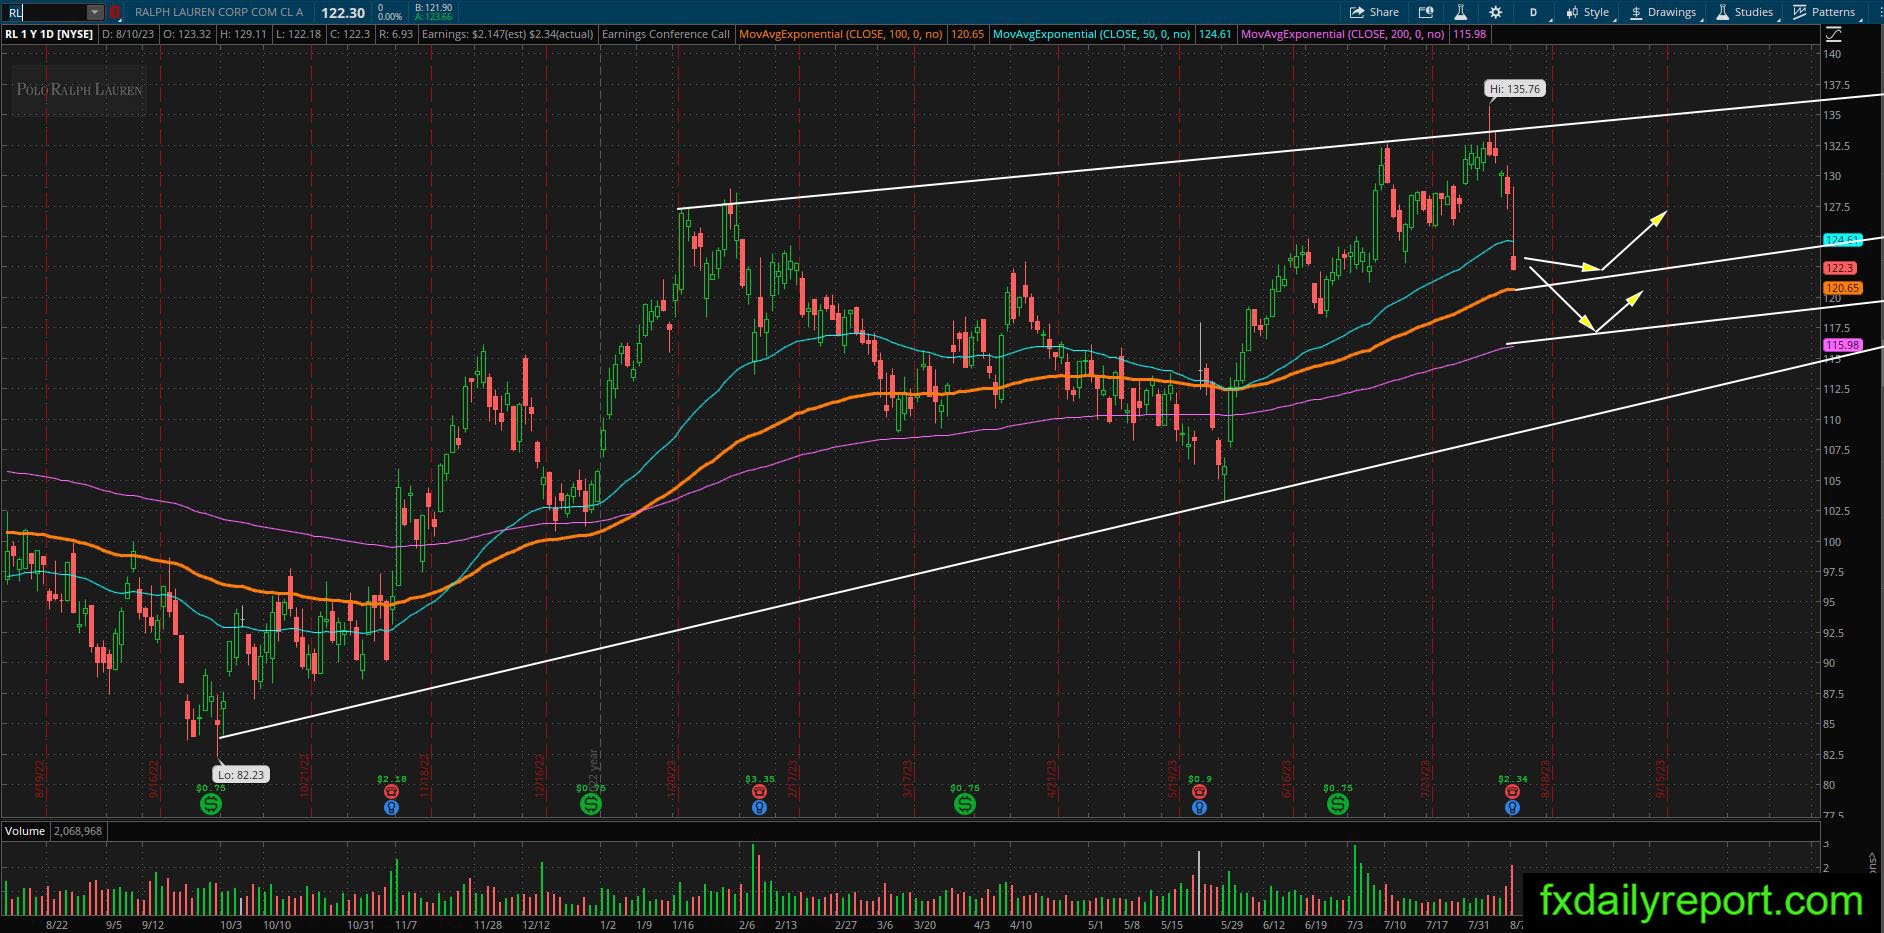Click the RL symbol input field

tap(45, 12)
